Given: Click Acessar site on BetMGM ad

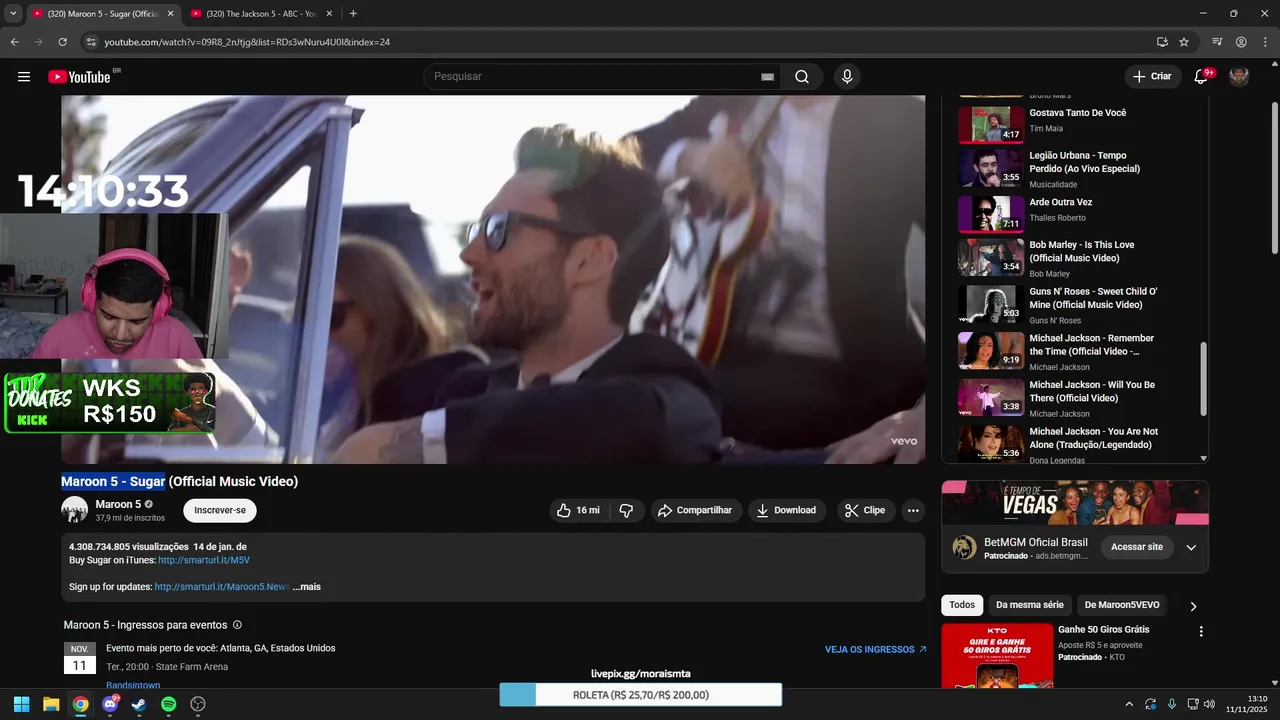Looking at the screenshot, I should tap(1137, 547).
